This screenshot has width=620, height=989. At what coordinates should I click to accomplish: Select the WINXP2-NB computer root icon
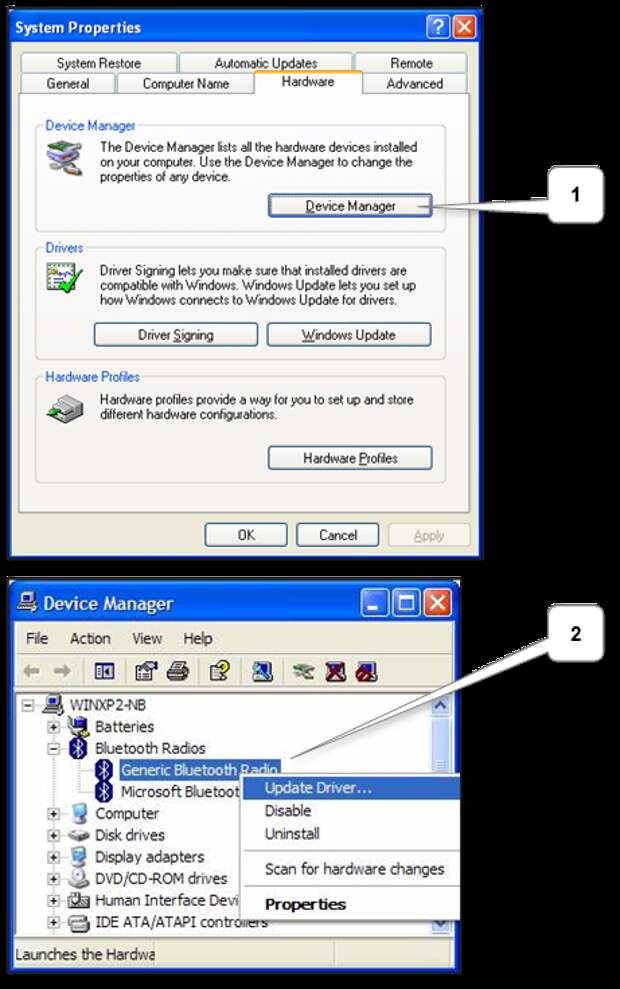pyautogui.click(x=54, y=705)
